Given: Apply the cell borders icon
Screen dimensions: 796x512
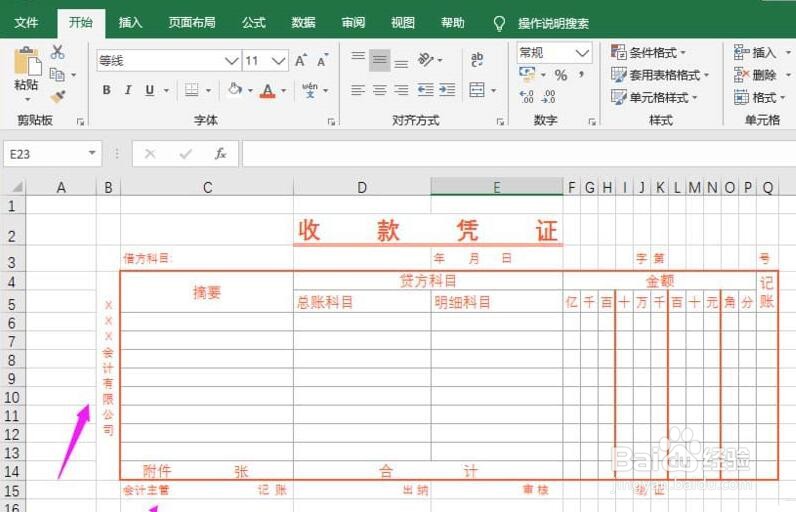Looking at the screenshot, I should tap(192, 90).
